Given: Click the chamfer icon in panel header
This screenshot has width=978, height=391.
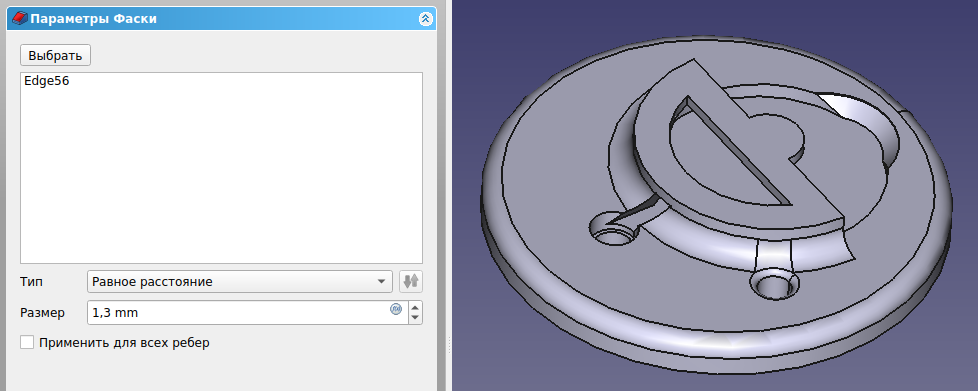Looking at the screenshot, I should [20, 19].
